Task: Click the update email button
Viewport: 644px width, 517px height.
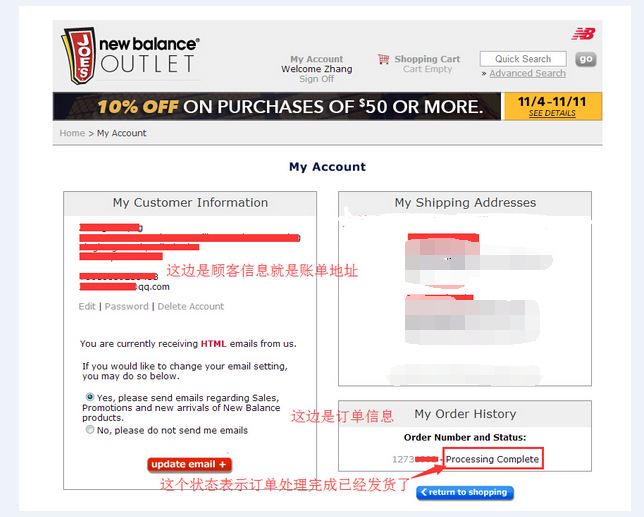Action: pyautogui.click(x=189, y=464)
